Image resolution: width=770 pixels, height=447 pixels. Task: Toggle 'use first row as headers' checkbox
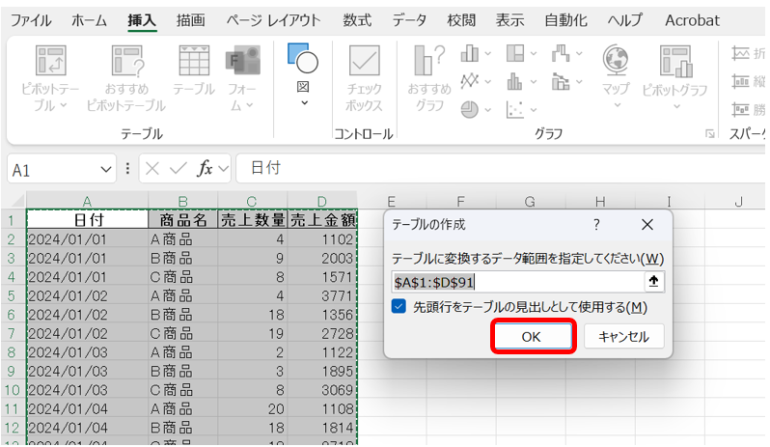(399, 307)
